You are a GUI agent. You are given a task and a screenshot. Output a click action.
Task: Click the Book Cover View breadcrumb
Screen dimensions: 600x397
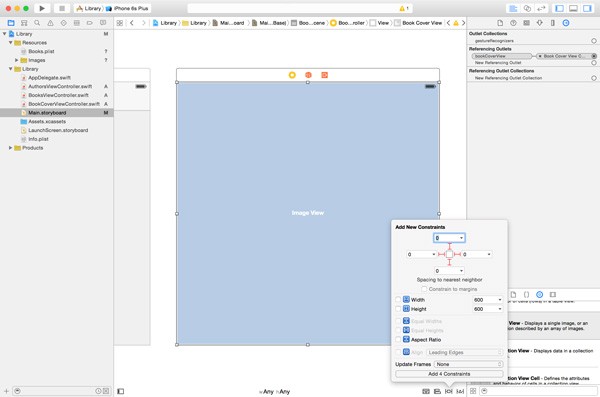(x=418, y=23)
